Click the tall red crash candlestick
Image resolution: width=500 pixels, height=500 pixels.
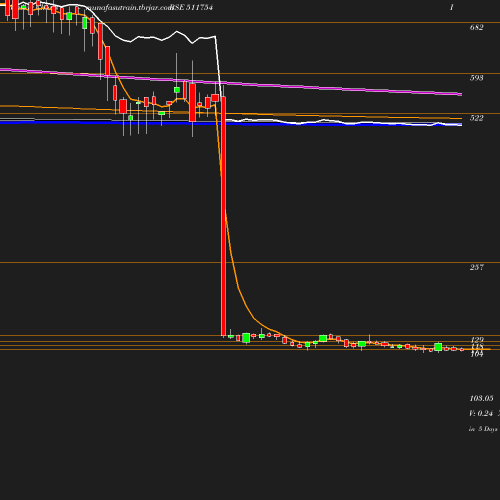click(x=223, y=216)
